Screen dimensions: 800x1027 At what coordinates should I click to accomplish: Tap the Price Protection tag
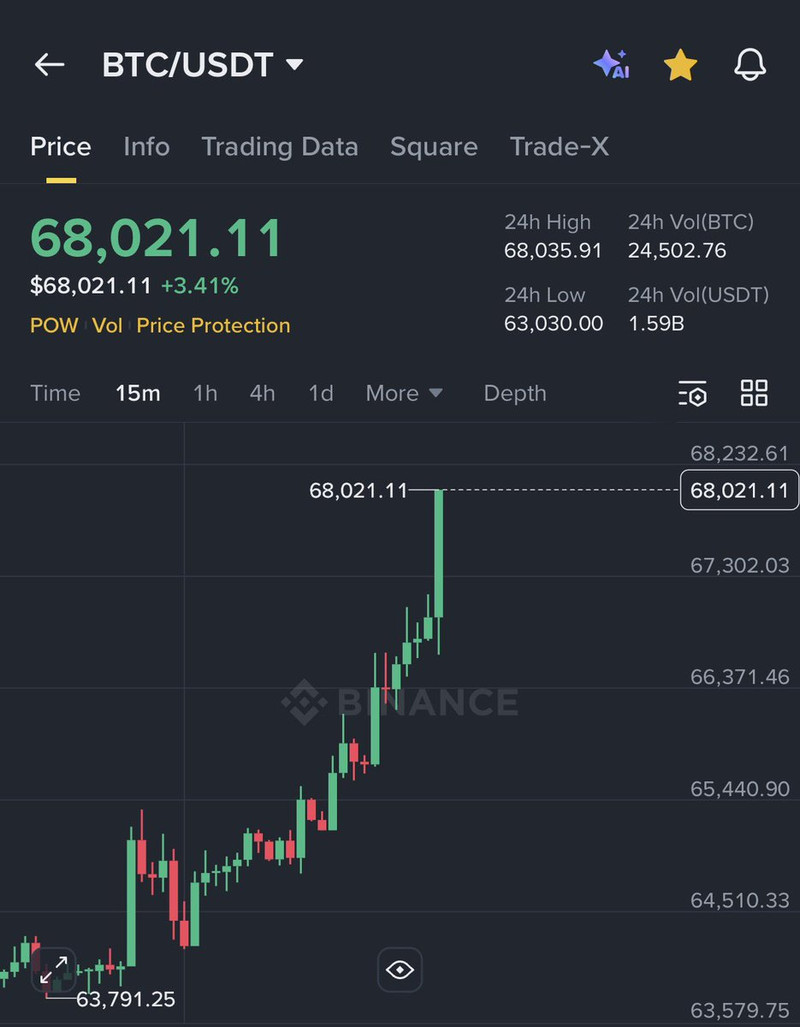click(x=213, y=326)
